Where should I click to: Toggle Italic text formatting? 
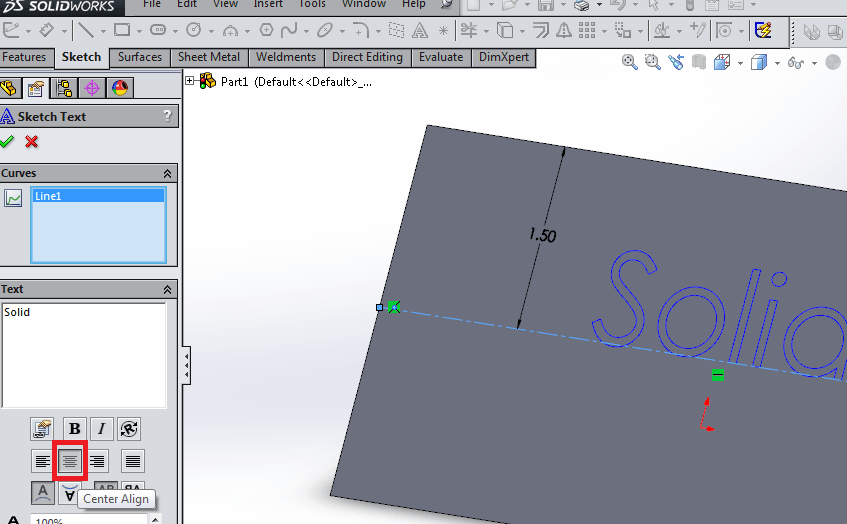pyautogui.click(x=101, y=429)
